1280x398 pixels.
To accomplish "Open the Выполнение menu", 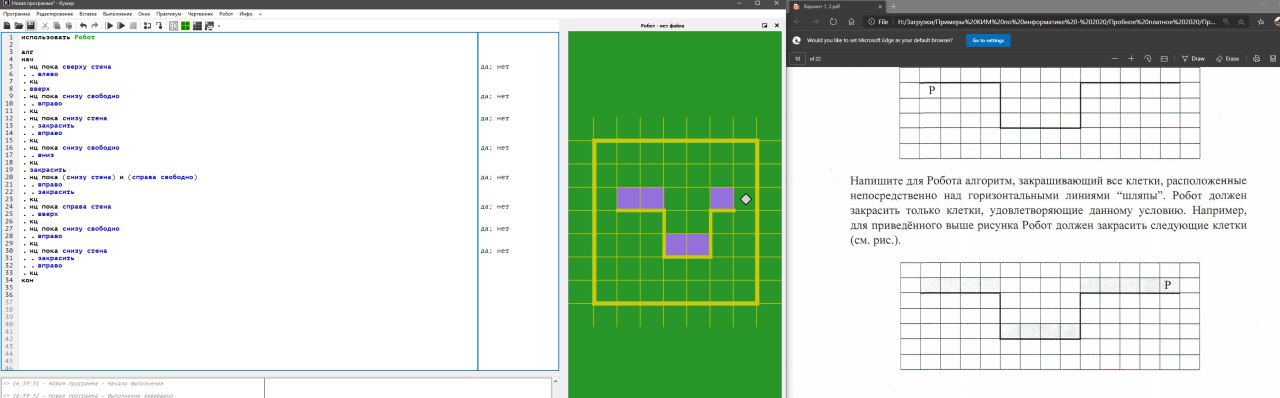I will pos(117,14).
